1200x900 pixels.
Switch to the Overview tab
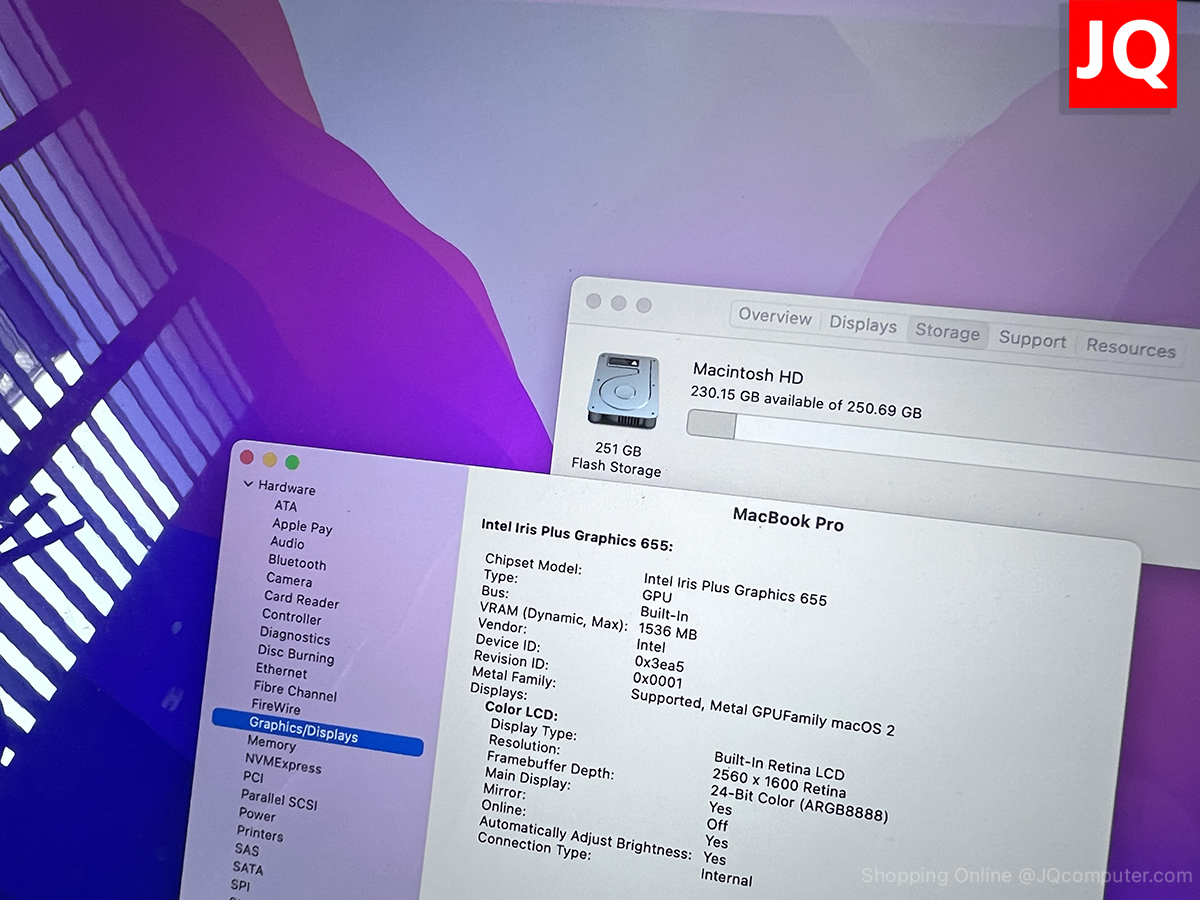[x=775, y=317]
